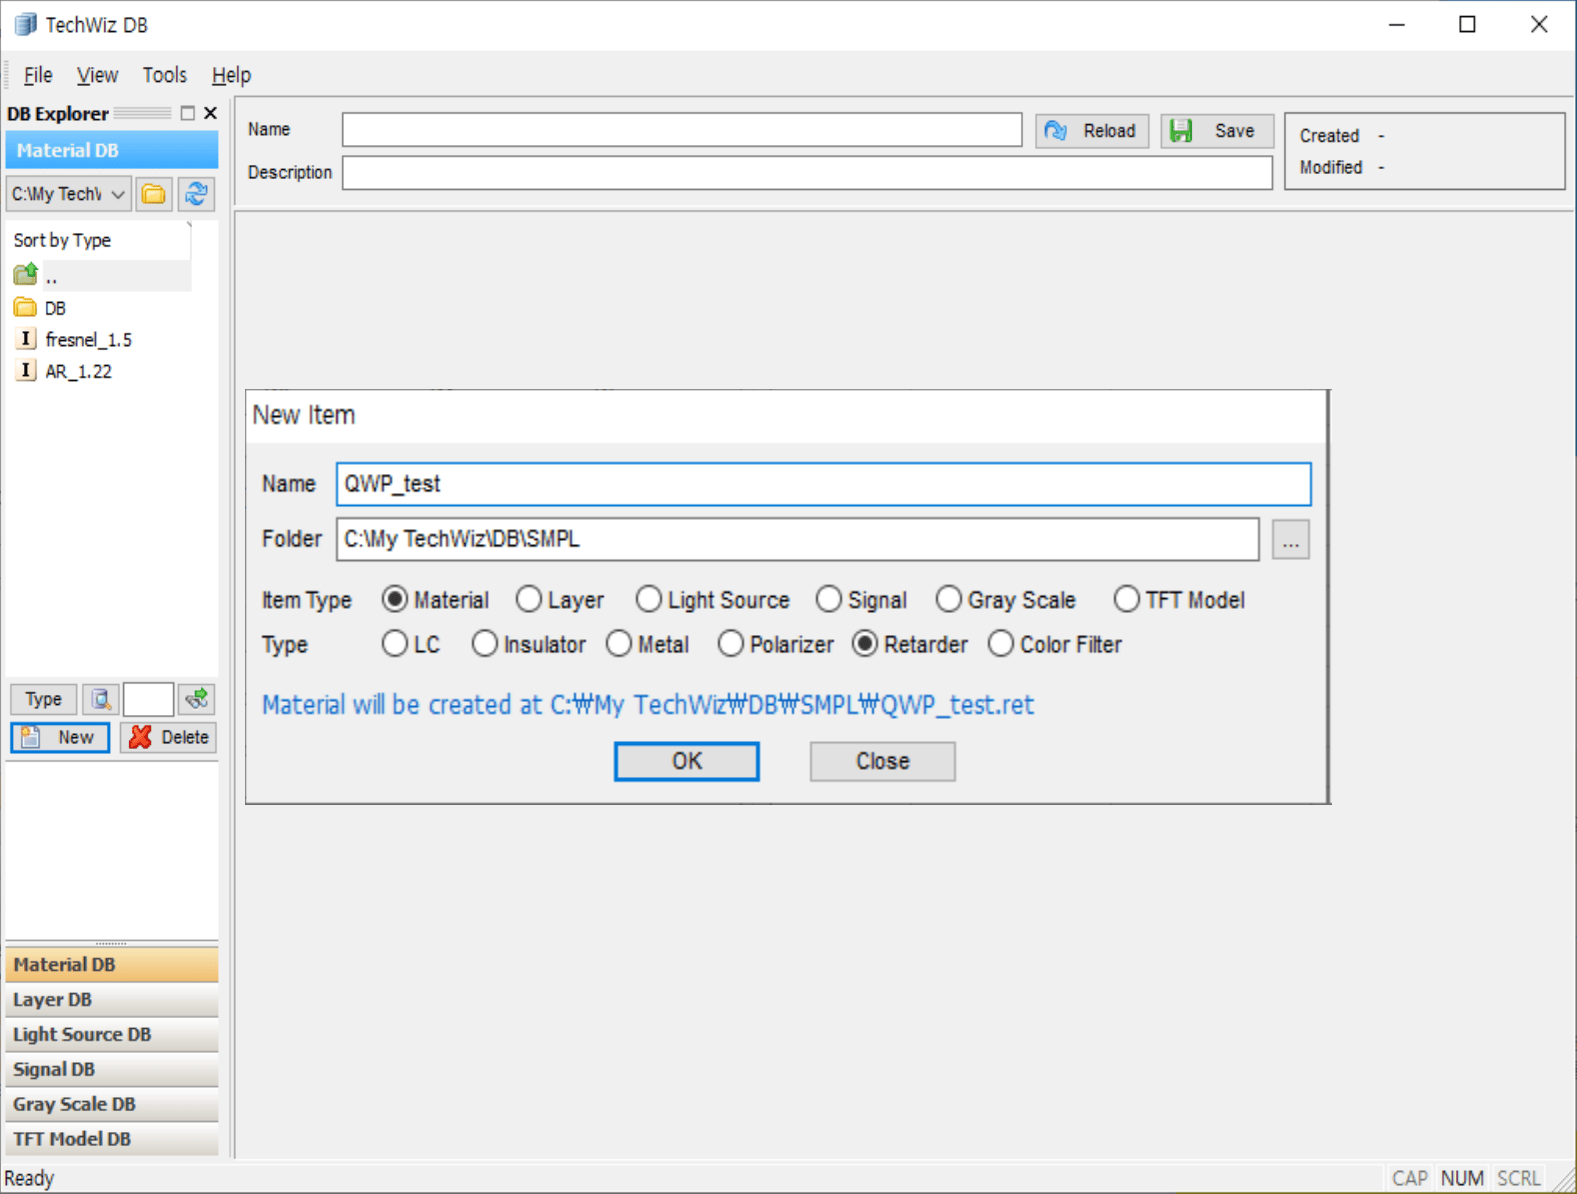Switch to the Light Source DB tab
1577x1194 pixels.
(82, 1034)
